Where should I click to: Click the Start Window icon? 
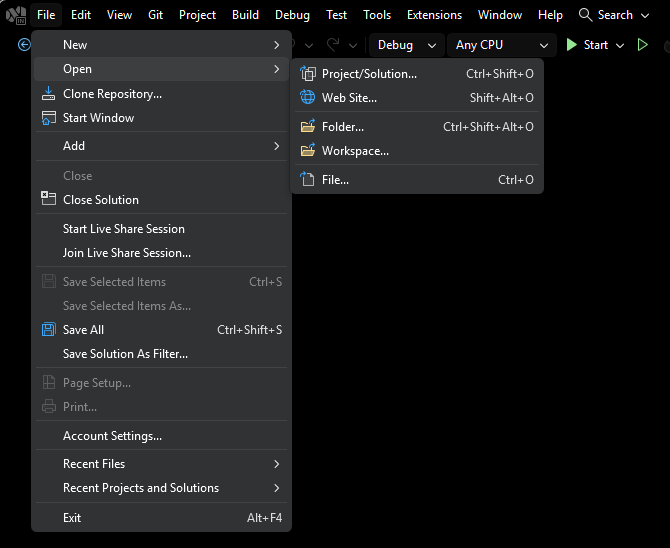pyautogui.click(x=48, y=118)
